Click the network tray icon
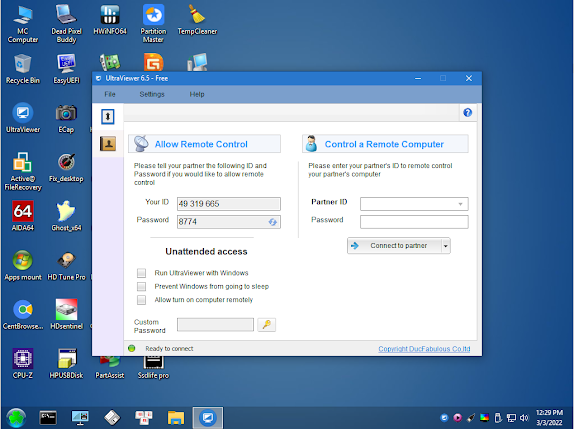The height and width of the screenshot is (429, 574). [511, 418]
